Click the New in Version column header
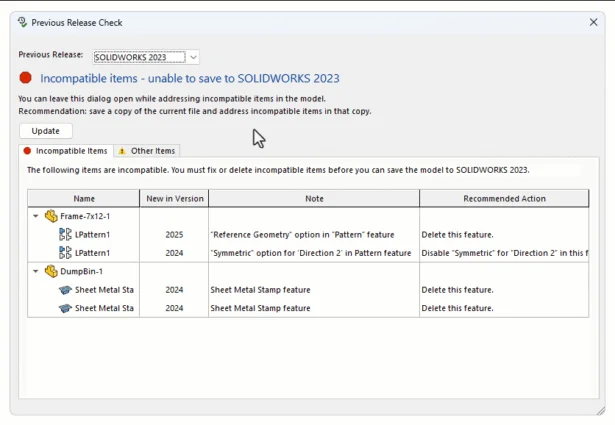 (x=174, y=198)
